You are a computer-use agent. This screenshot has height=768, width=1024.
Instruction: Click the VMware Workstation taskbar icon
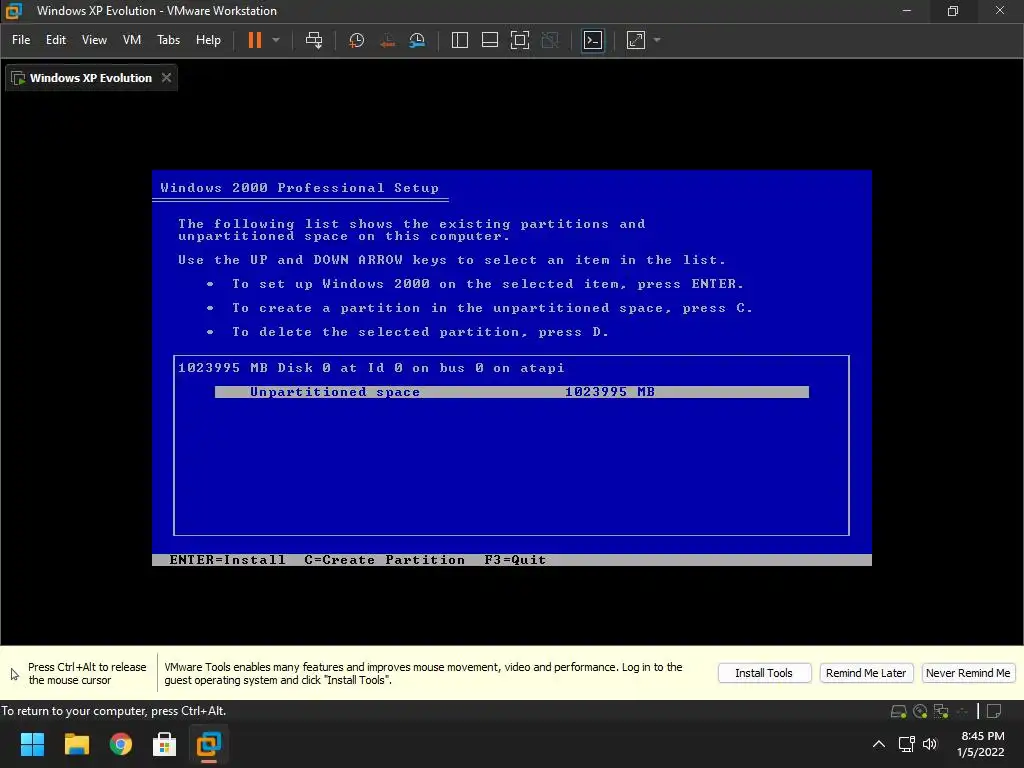pyautogui.click(x=209, y=744)
